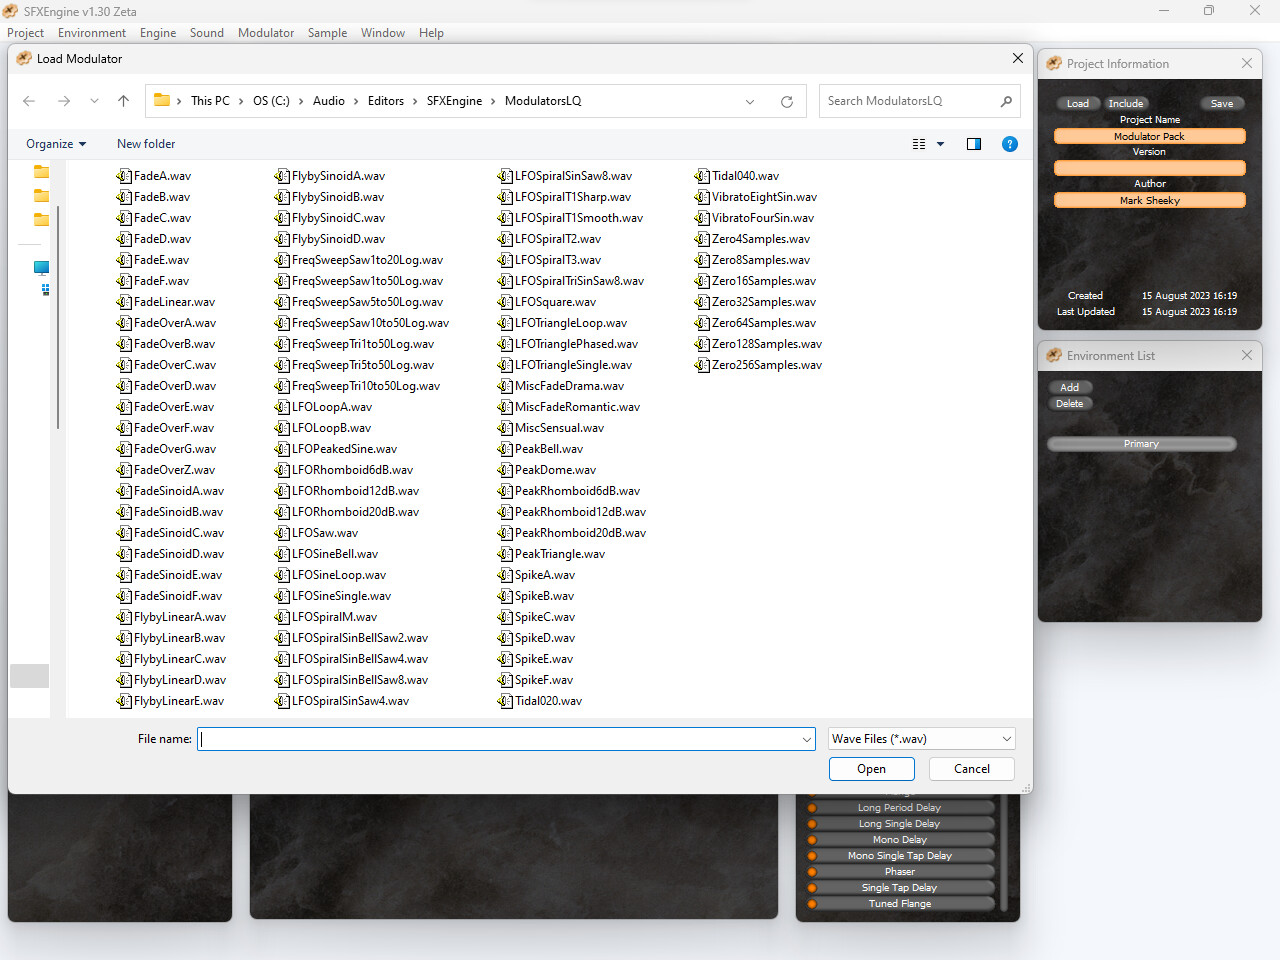Open the Zero256Samples.wav file icon
Screen dimensions: 1280x960
pyautogui.click(x=703, y=364)
